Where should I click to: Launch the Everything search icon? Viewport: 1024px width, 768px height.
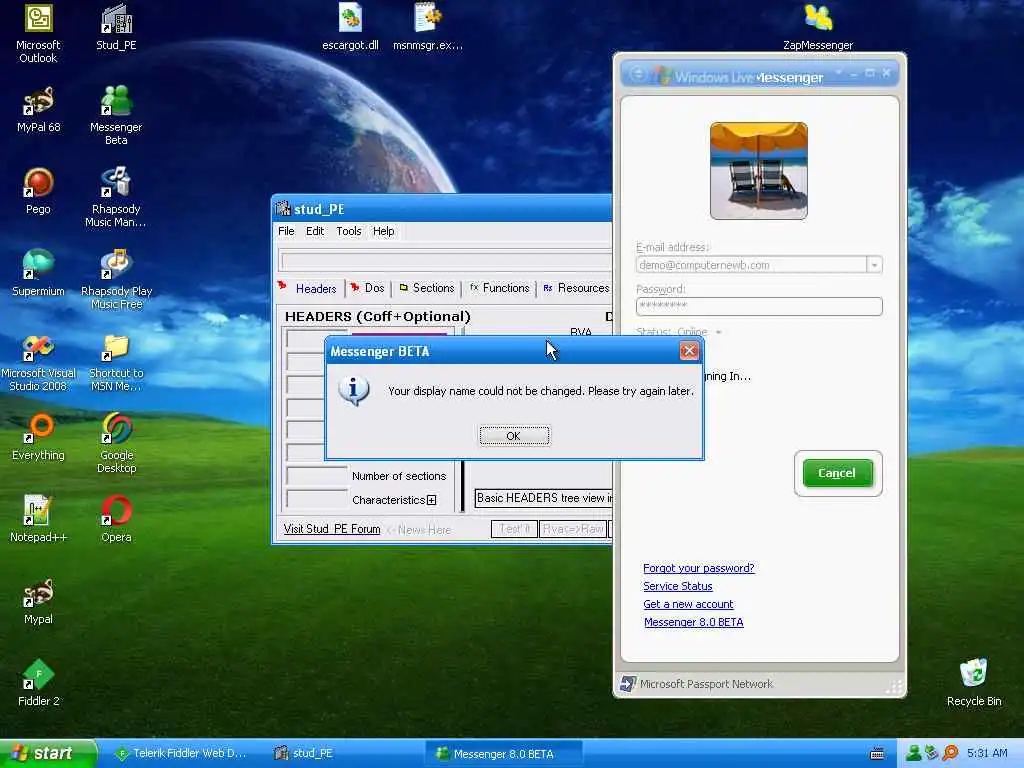[x=38, y=438]
